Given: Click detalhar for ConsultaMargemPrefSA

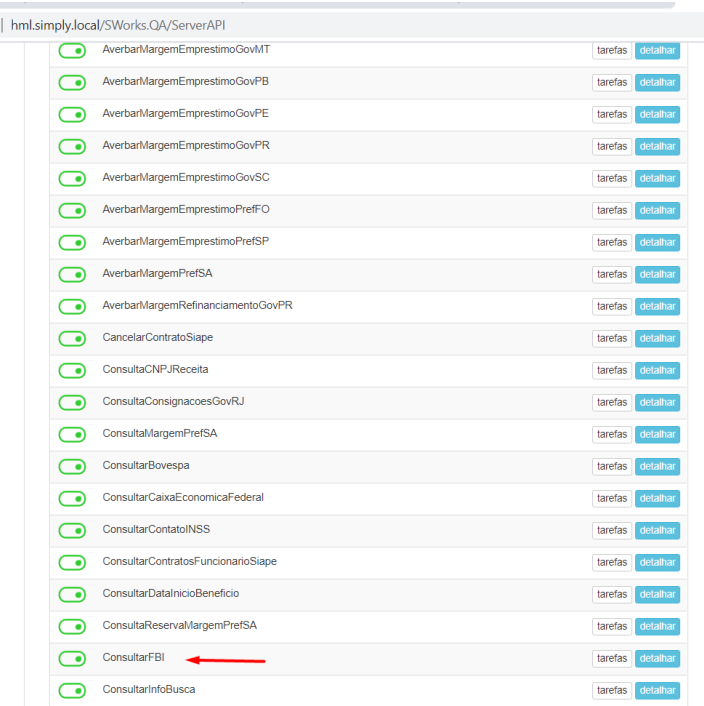Looking at the screenshot, I should tap(657, 434).
